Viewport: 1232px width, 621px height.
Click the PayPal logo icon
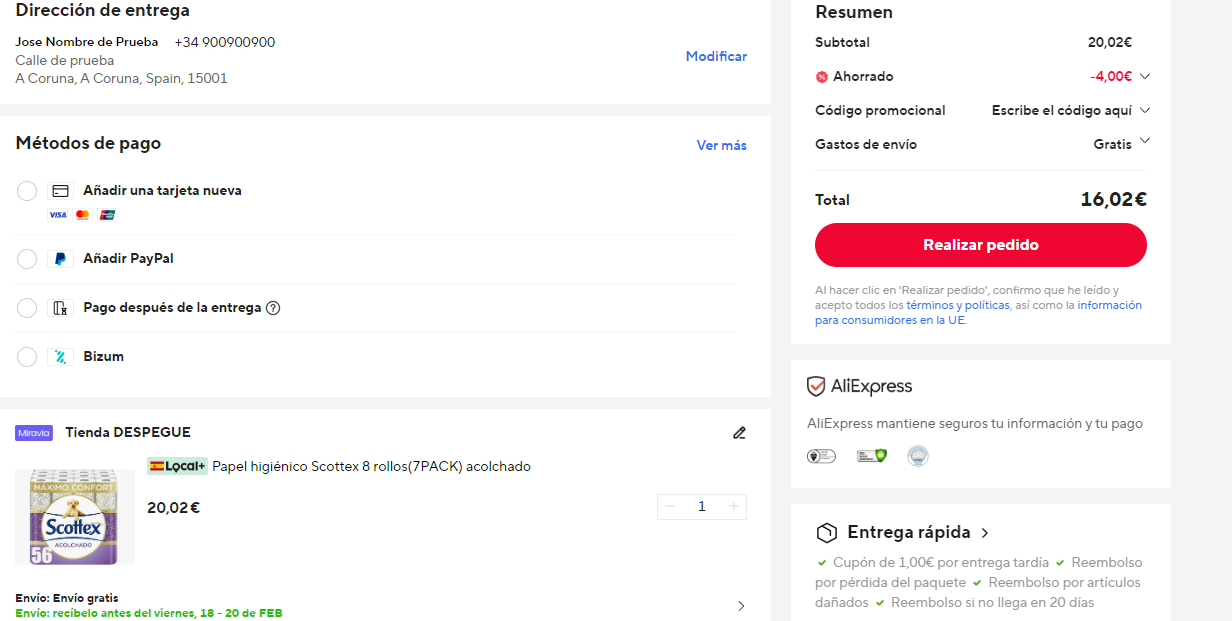tap(60, 259)
